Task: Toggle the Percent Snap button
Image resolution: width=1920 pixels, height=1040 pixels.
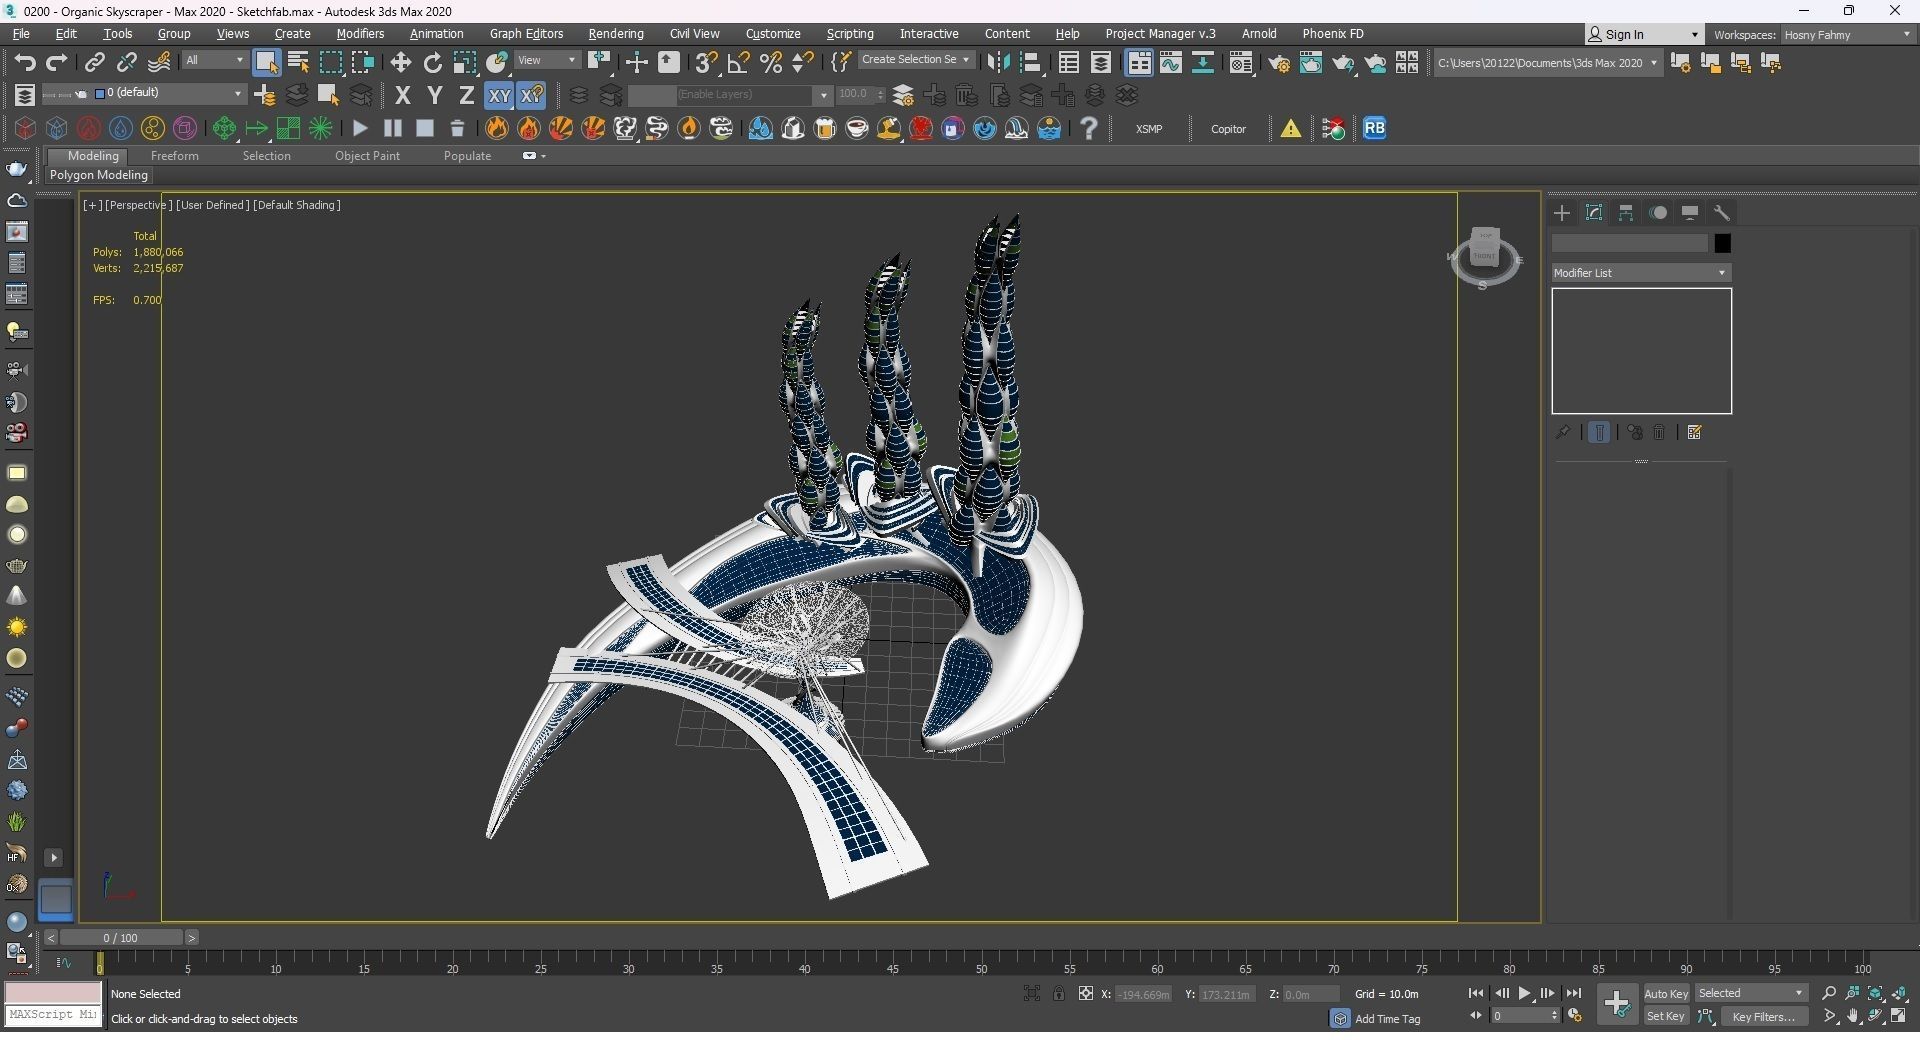Action: pos(770,62)
